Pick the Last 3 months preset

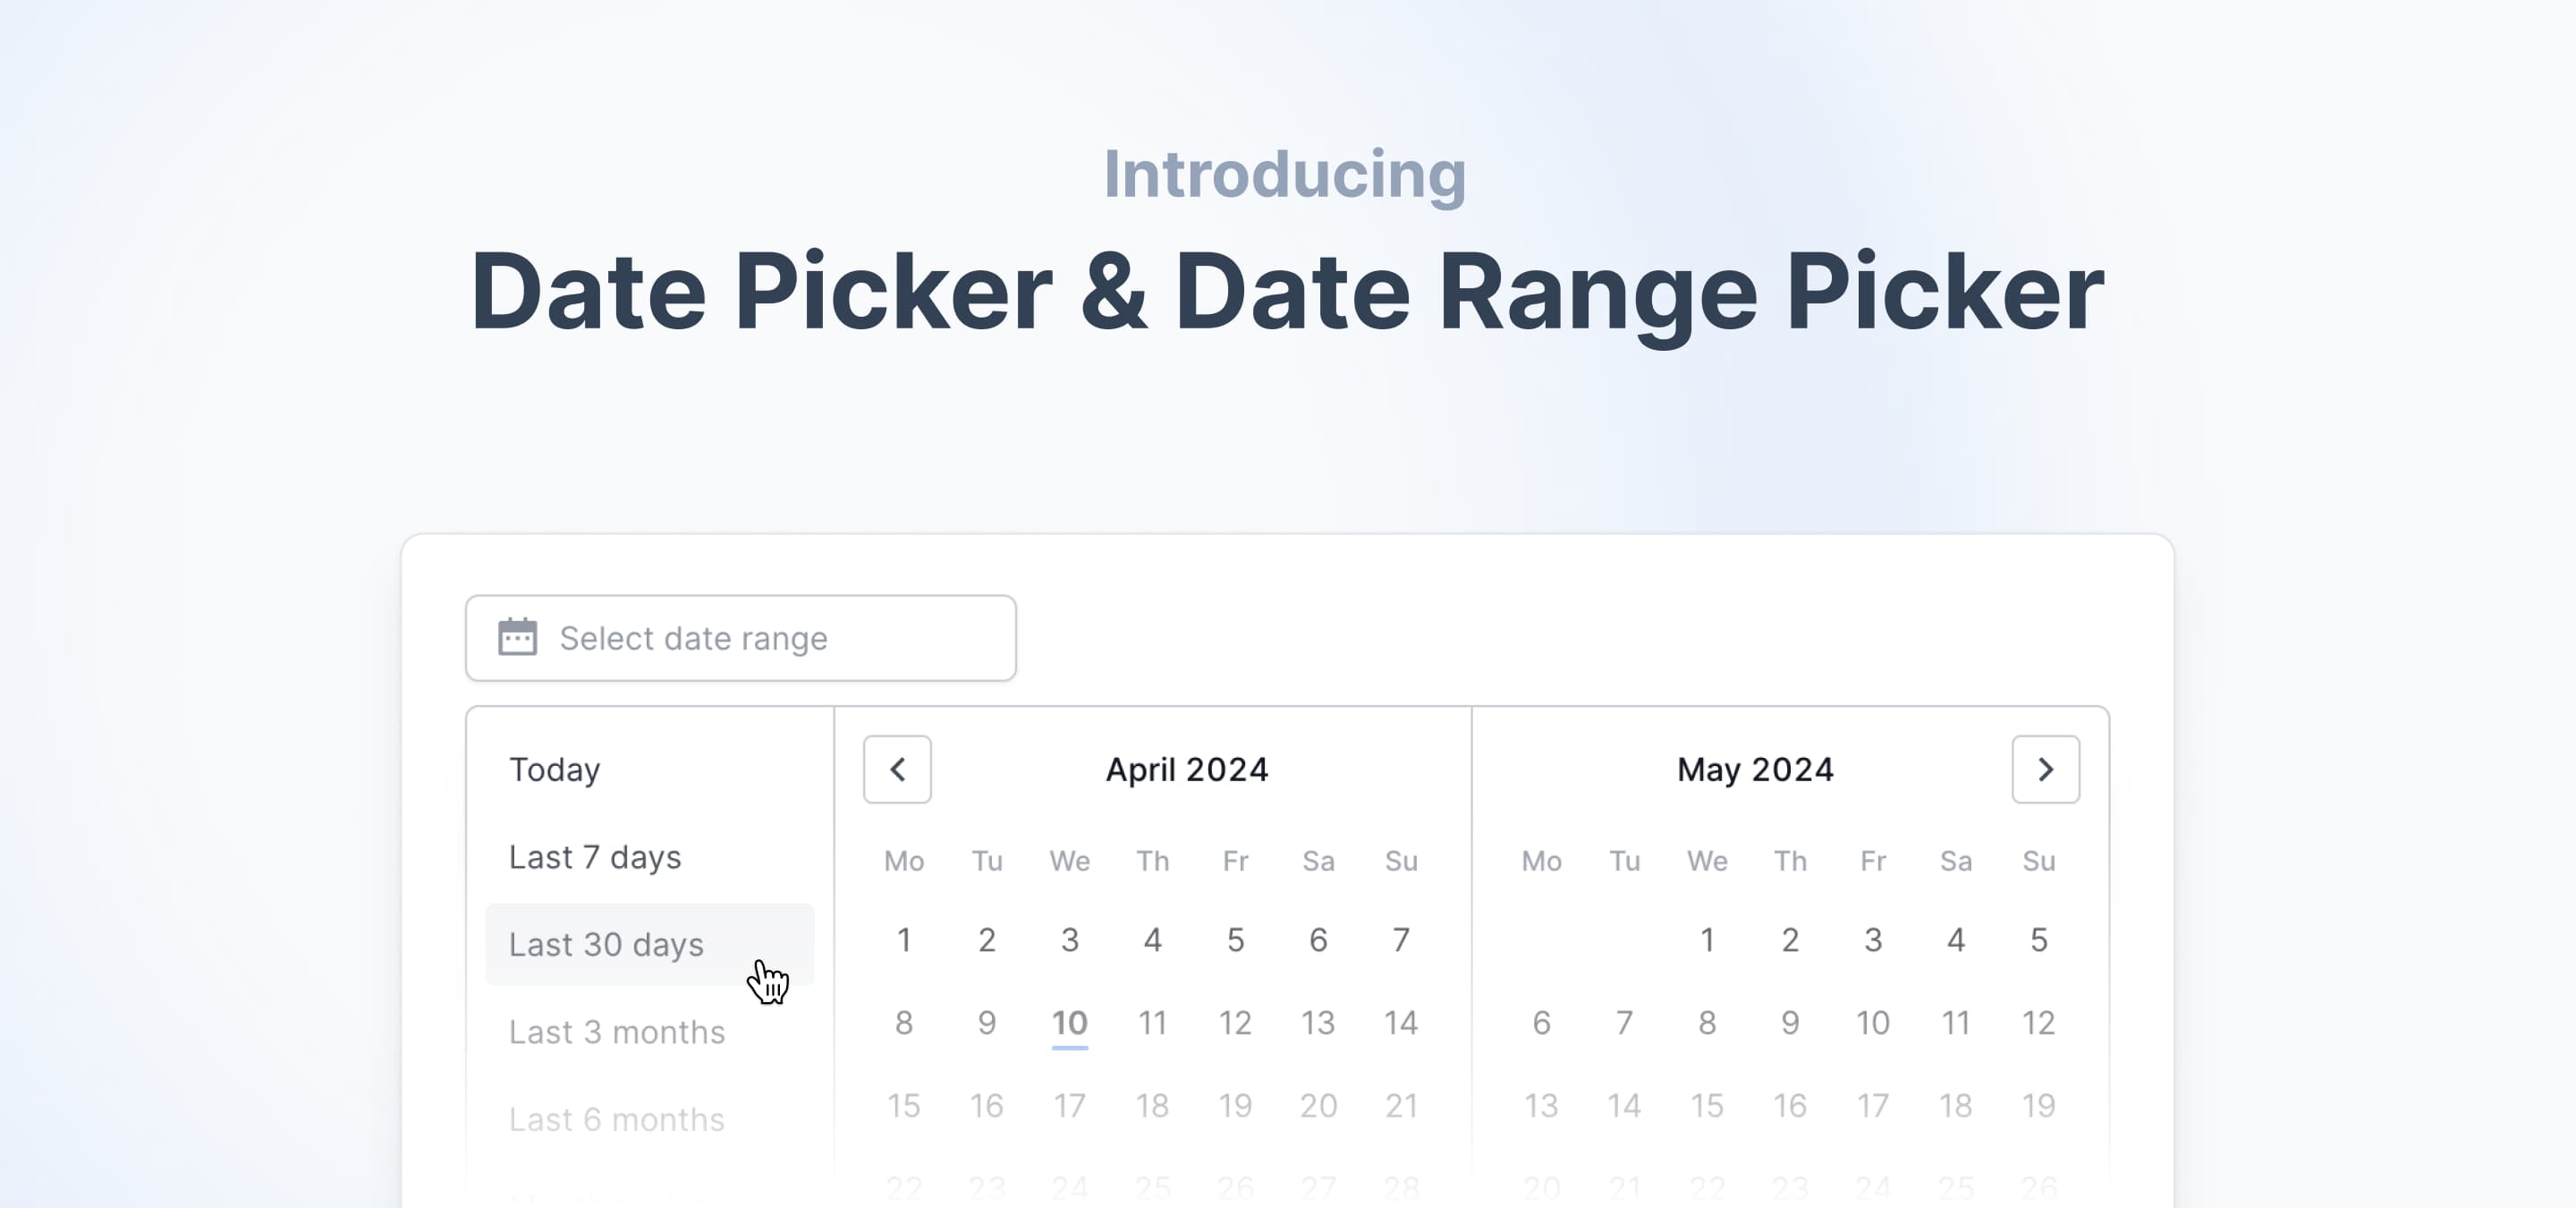617,1031
